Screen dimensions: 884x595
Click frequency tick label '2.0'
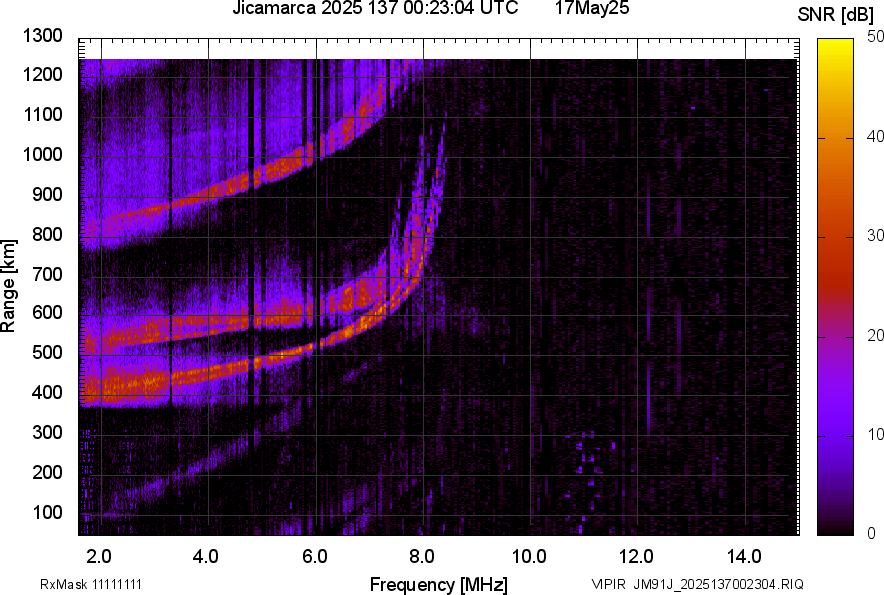pos(99,557)
